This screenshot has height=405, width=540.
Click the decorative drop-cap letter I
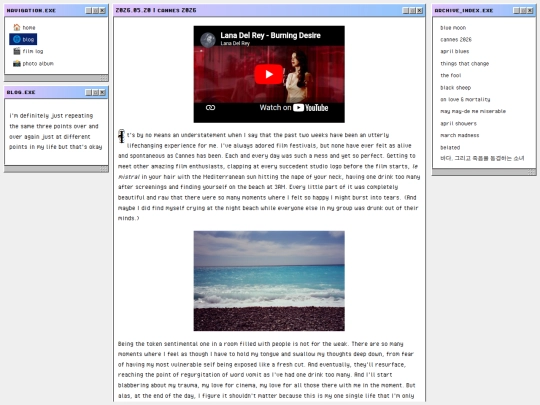122,136
